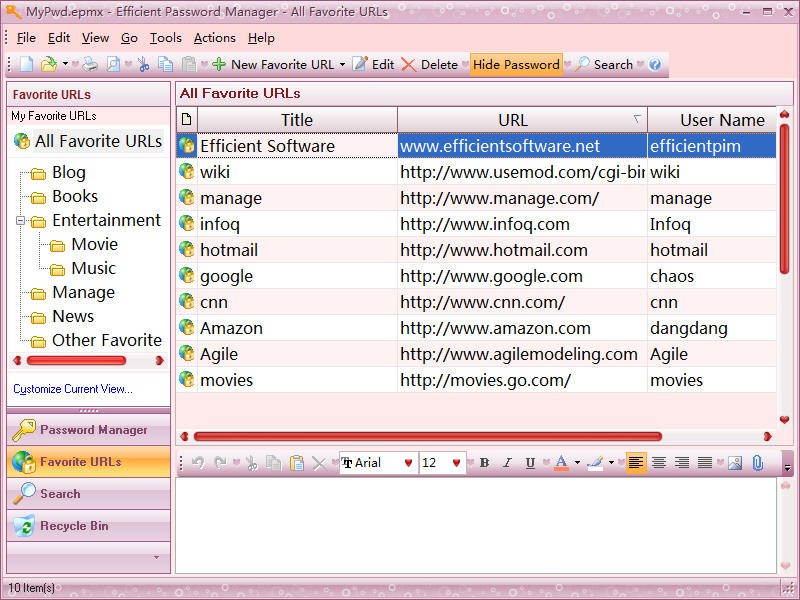Switch to Password Manager panel
Screen dimensions: 800x600
tap(88, 430)
